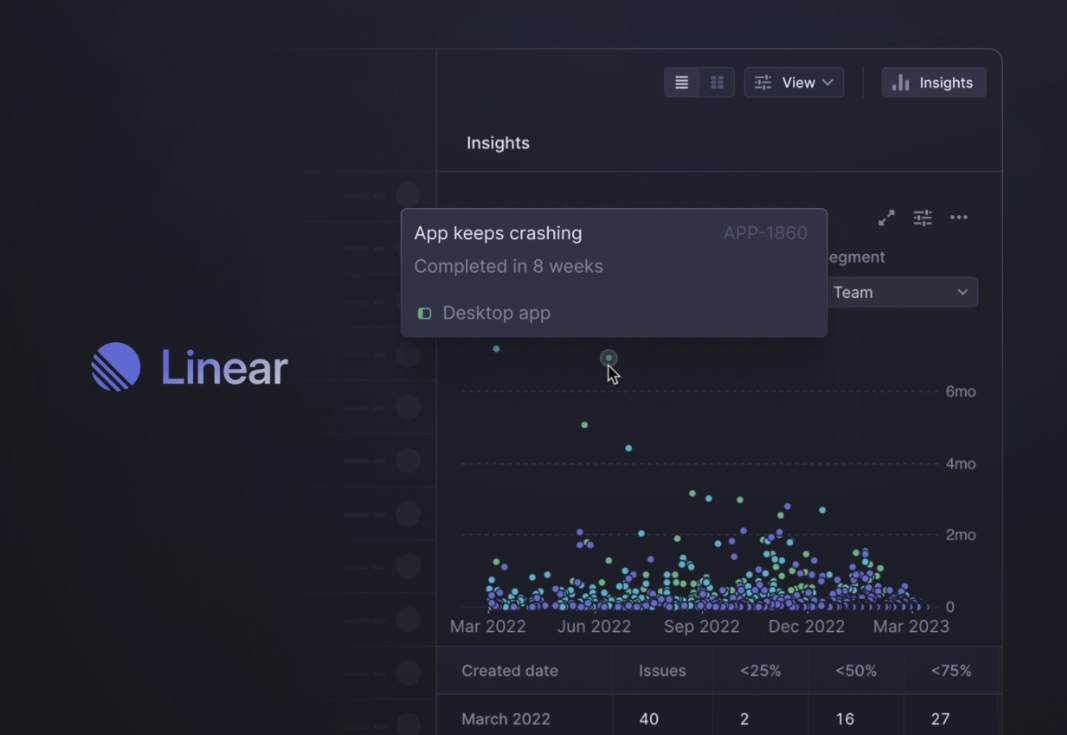The height and width of the screenshot is (735, 1067).
Task: Click the Sep 2022 axis label
Action: point(702,626)
